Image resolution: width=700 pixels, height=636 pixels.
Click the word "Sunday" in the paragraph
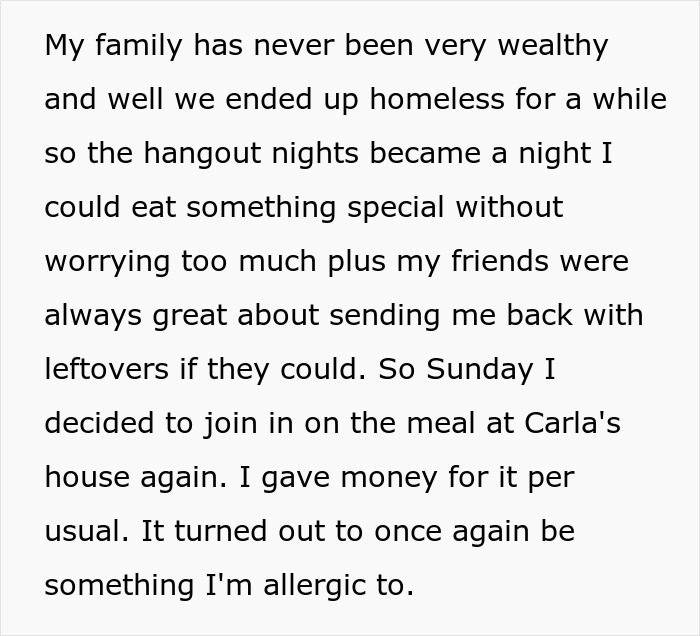pos(480,370)
